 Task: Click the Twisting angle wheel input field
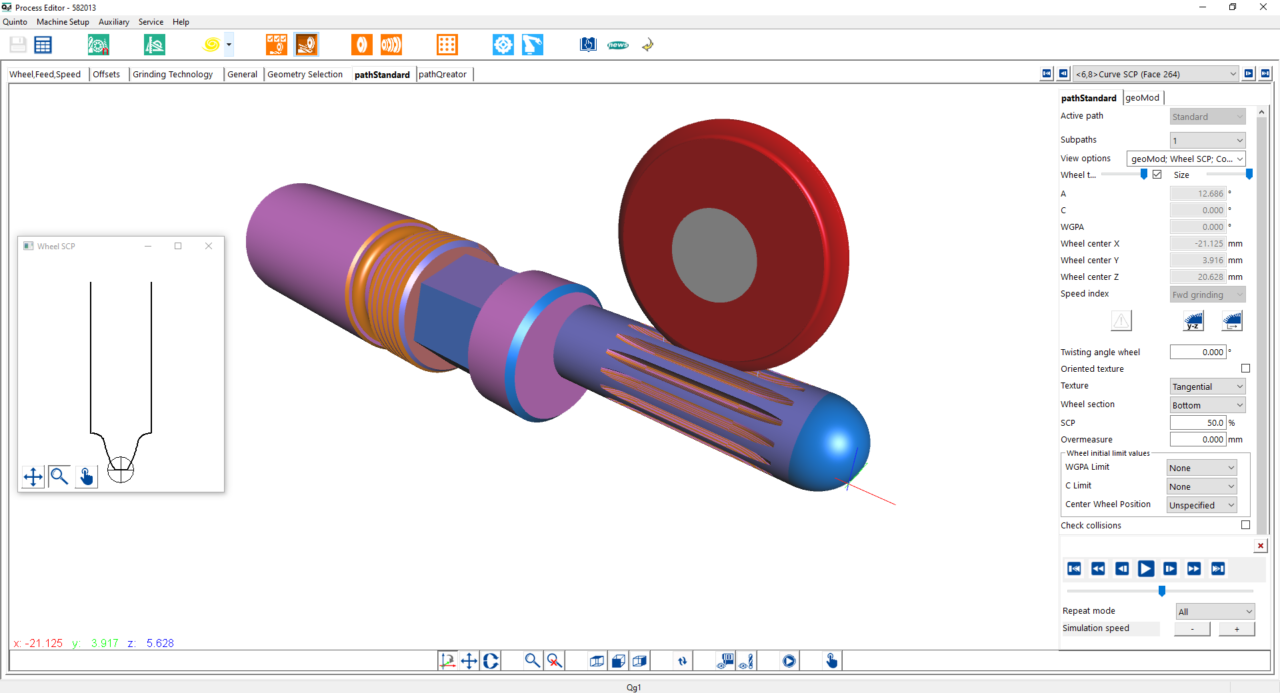(x=1198, y=352)
